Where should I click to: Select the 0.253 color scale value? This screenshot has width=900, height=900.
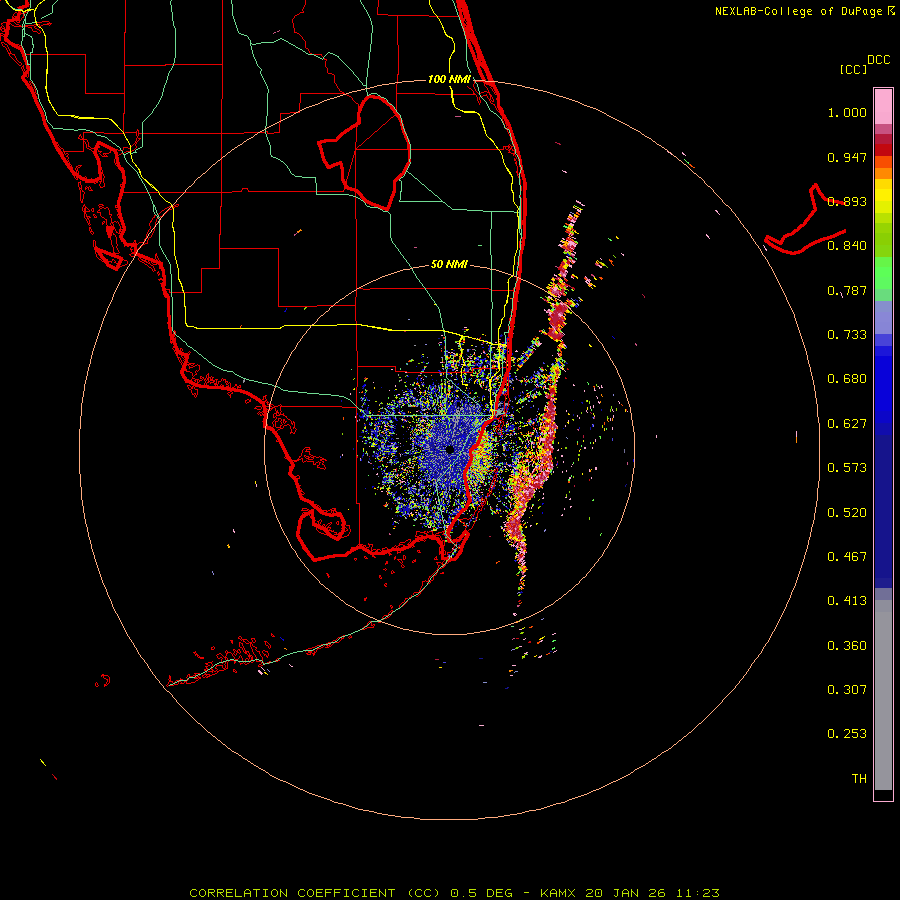tap(847, 734)
